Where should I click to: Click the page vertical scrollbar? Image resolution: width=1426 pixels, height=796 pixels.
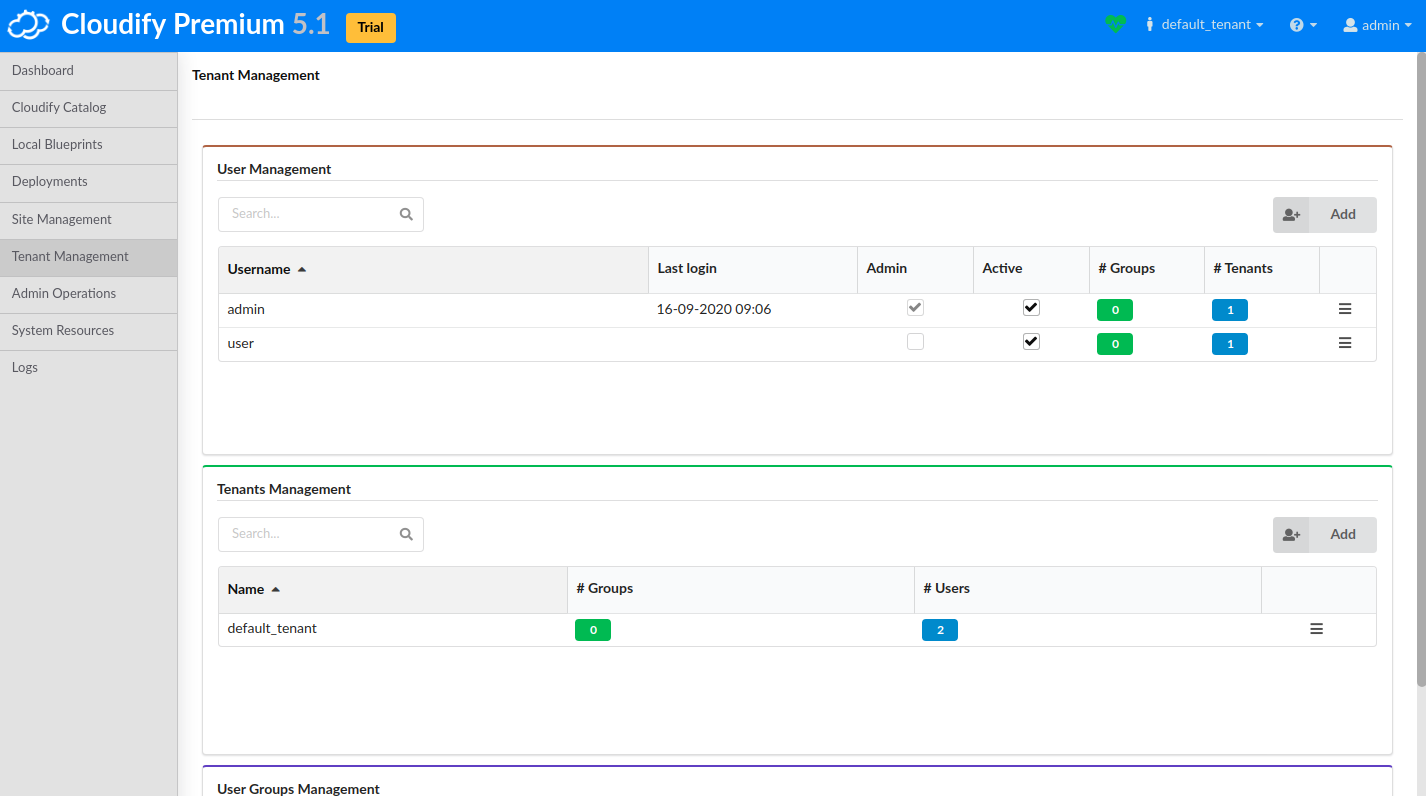(x=1421, y=370)
